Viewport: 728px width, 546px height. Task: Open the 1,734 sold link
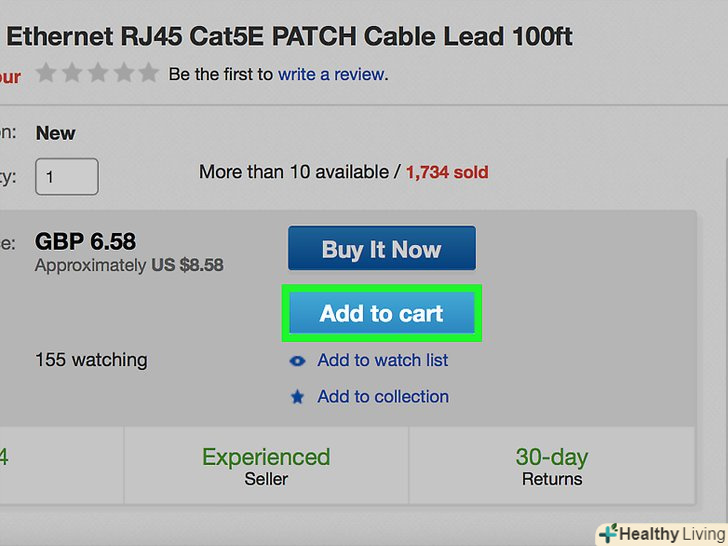pyautogui.click(x=447, y=172)
